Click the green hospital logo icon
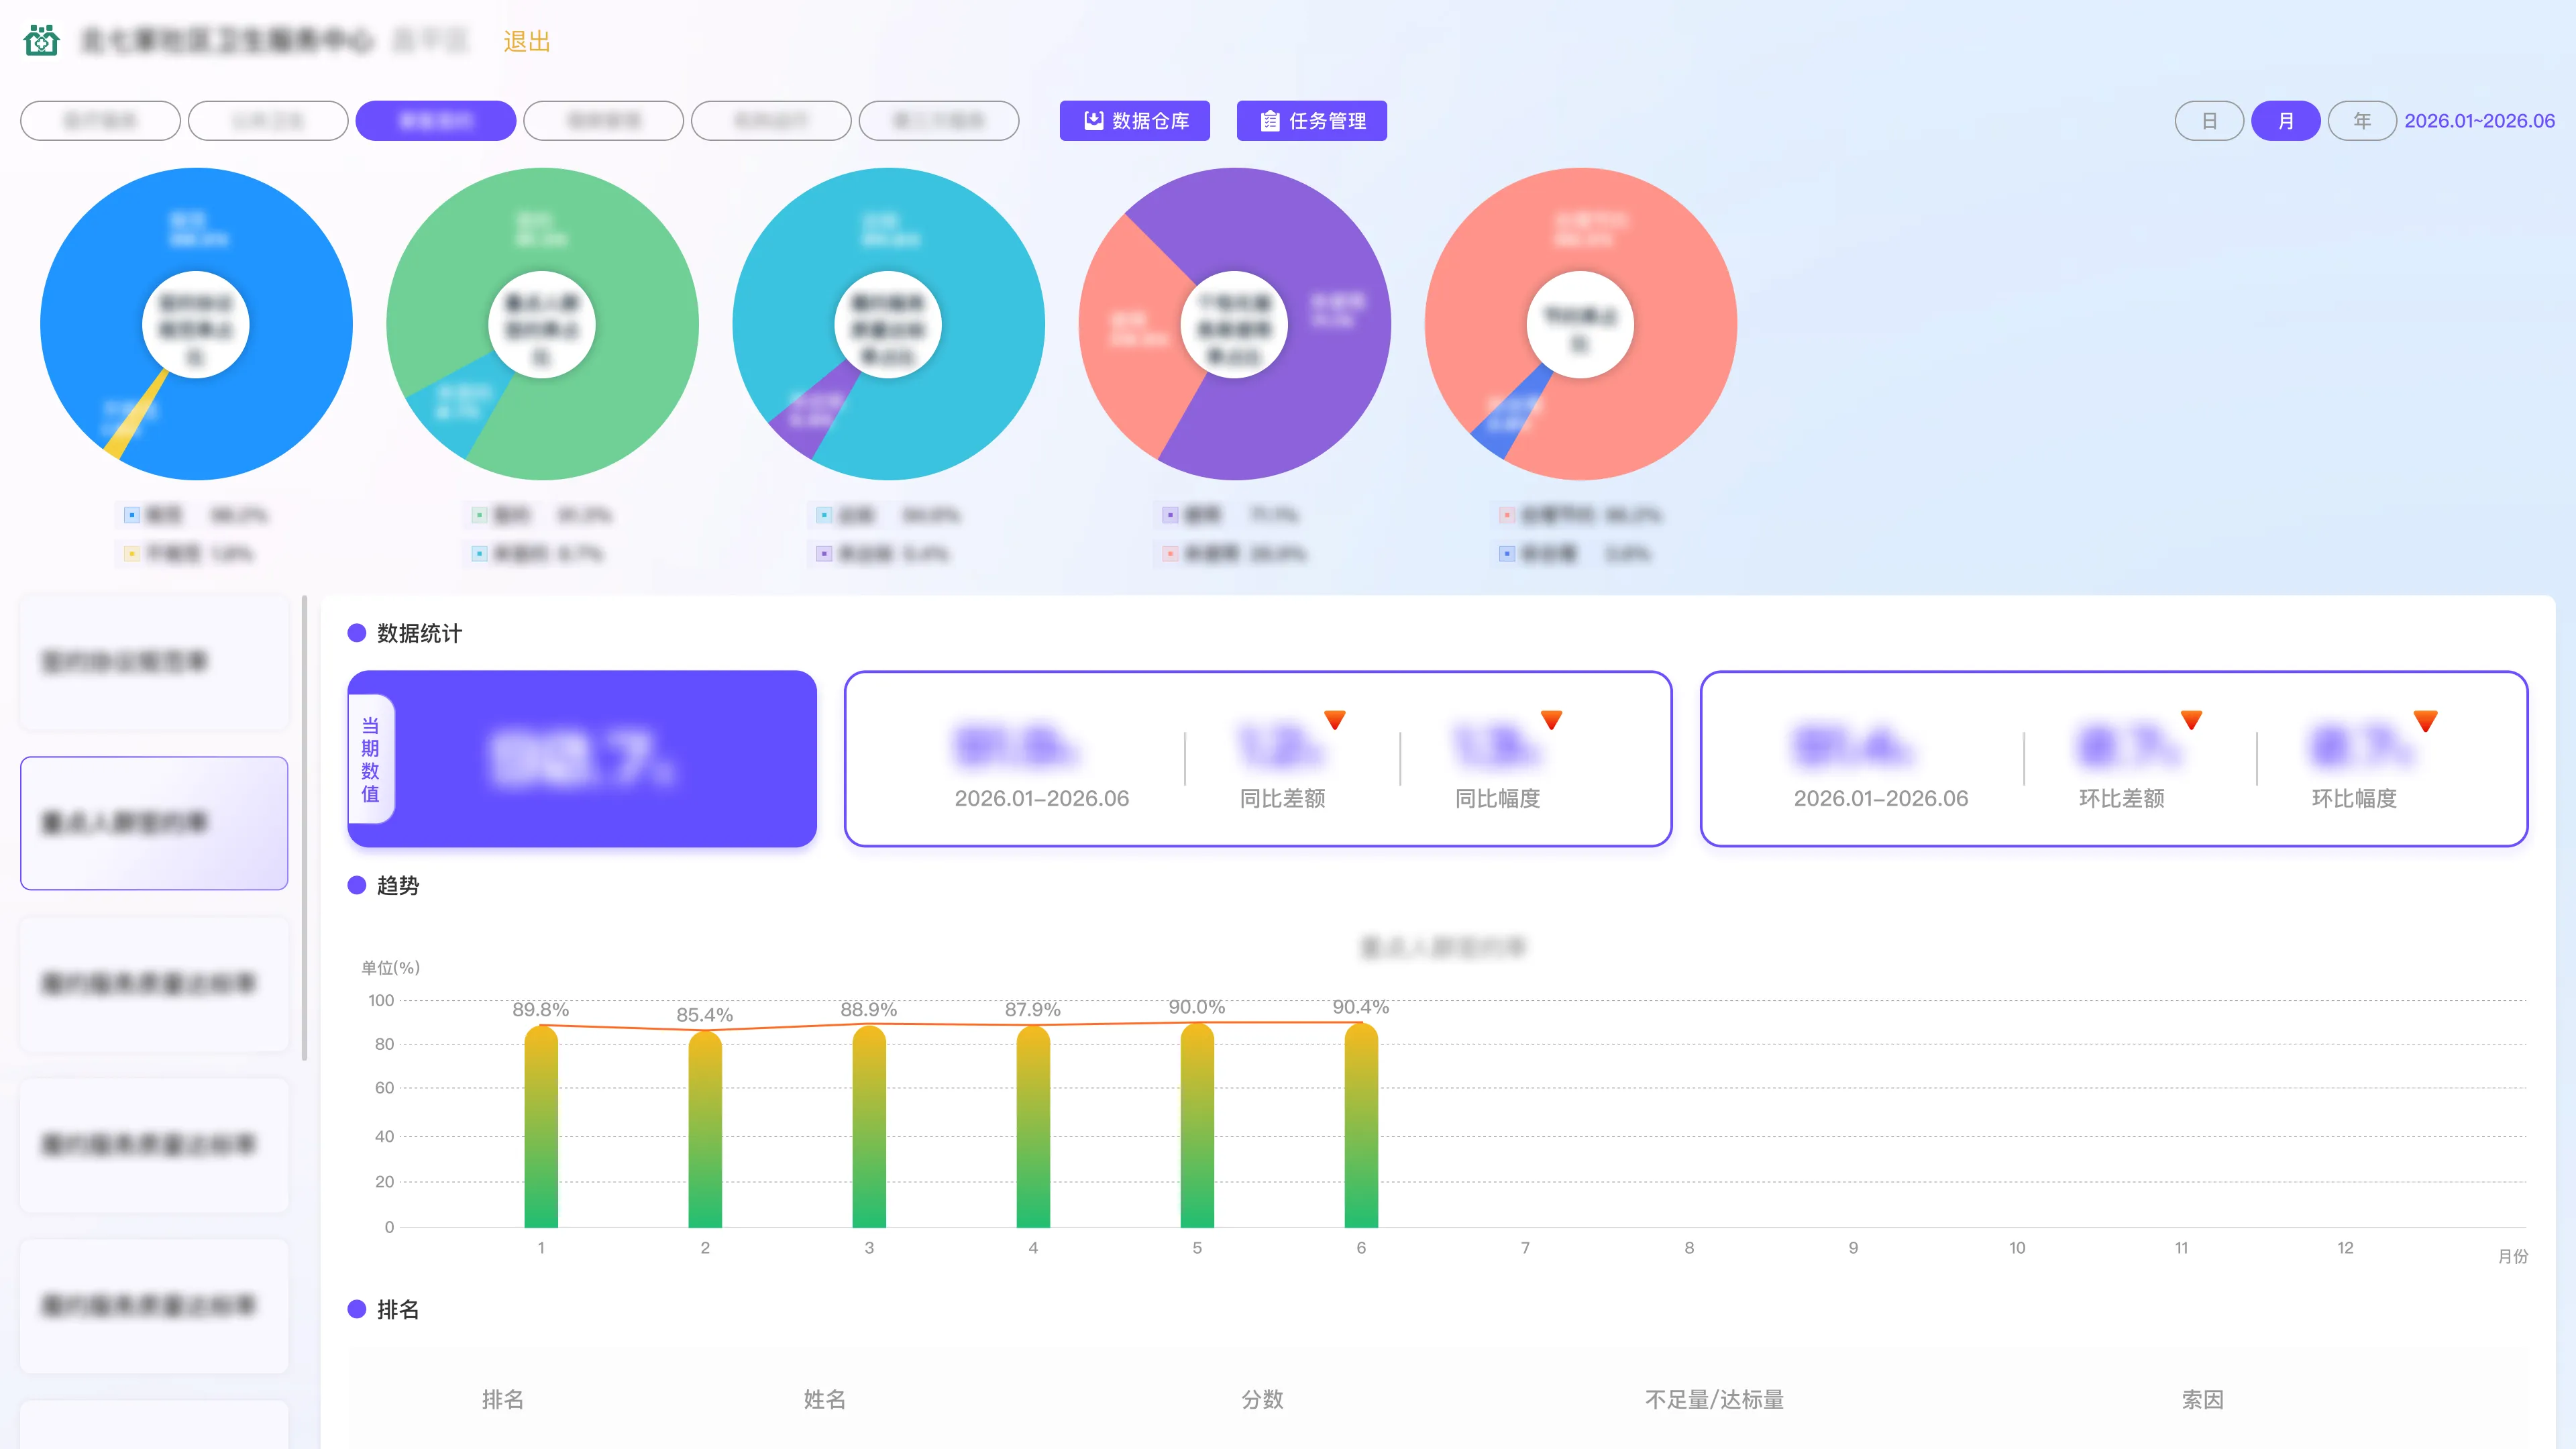This screenshot has width=2576, height=1449. 41,41
